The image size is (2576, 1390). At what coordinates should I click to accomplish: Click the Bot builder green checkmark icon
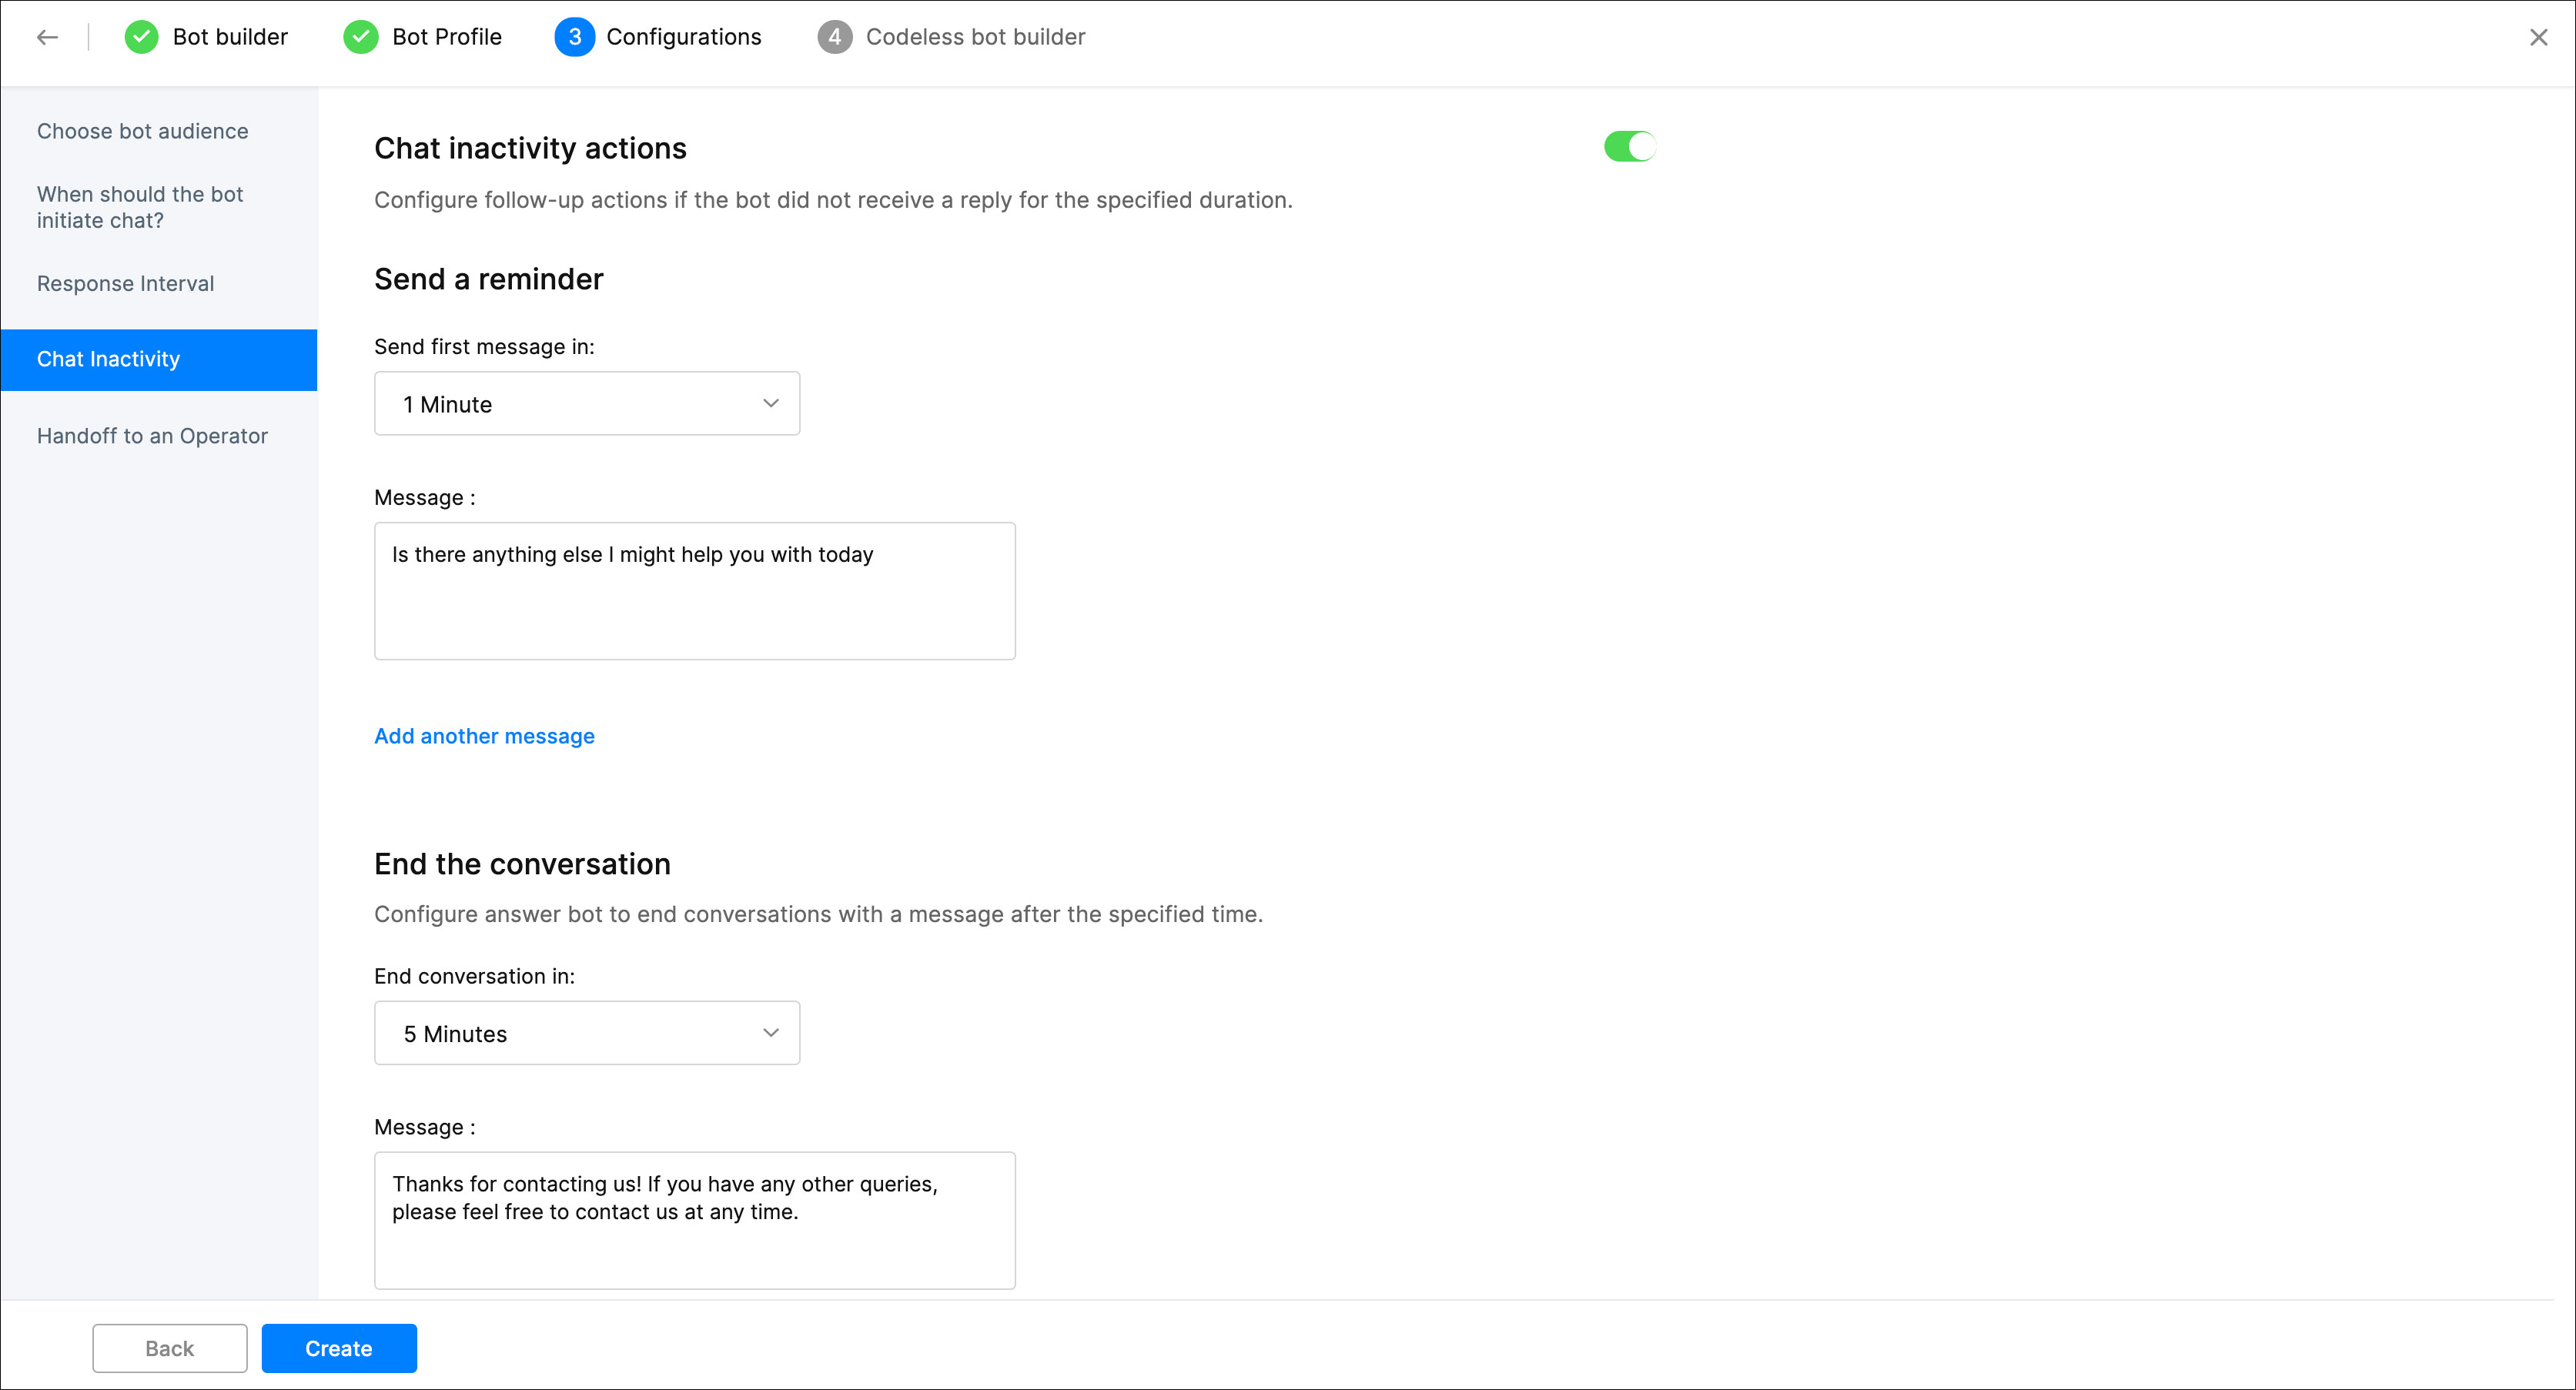point(141,37)
